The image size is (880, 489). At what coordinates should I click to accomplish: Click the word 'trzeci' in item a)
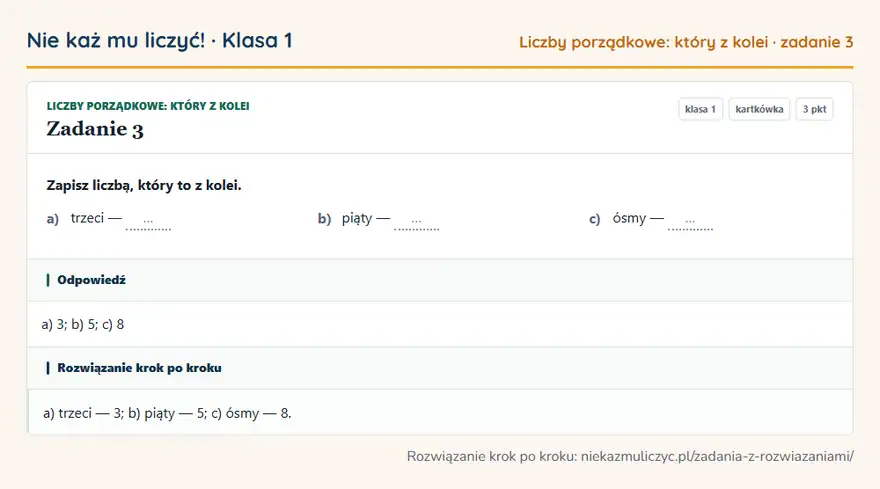pyautogui.click(x=87, y=218)
